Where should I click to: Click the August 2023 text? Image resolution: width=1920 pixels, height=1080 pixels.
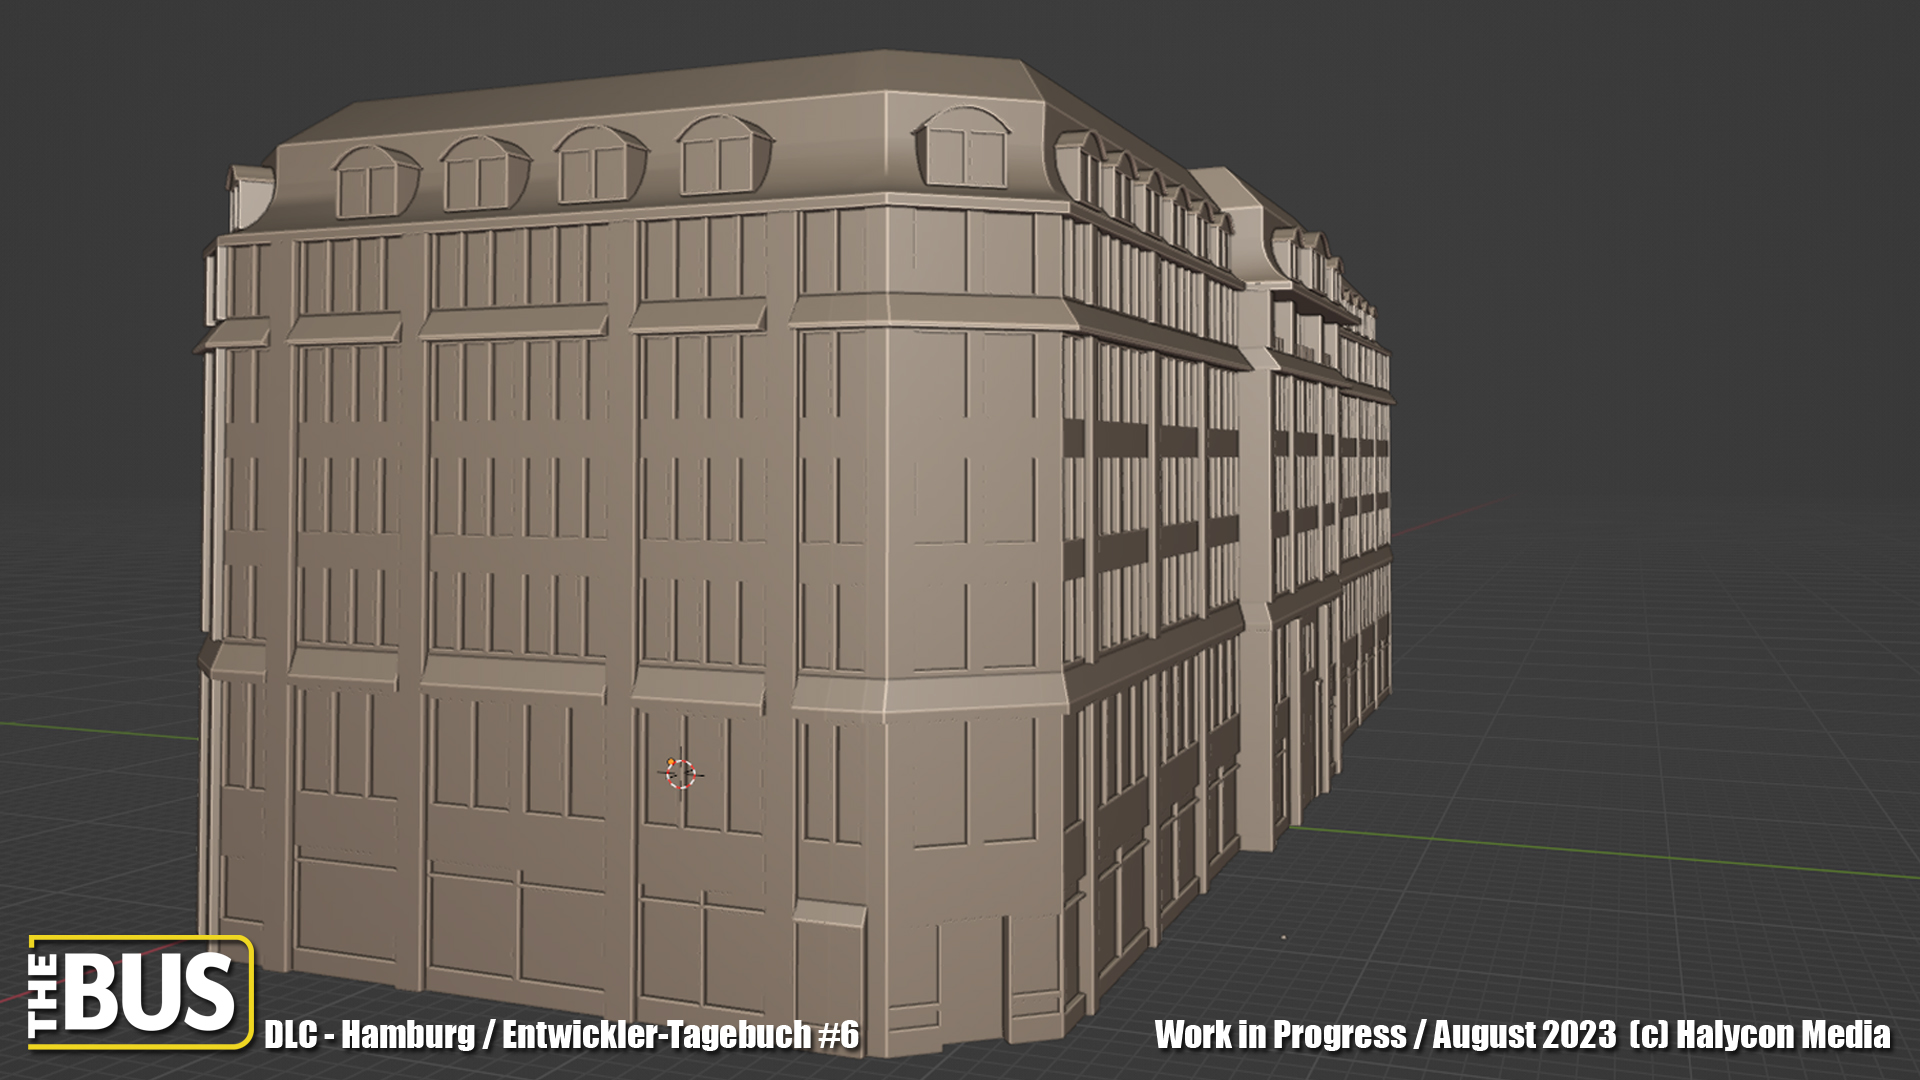[x=1523, y=1035]
